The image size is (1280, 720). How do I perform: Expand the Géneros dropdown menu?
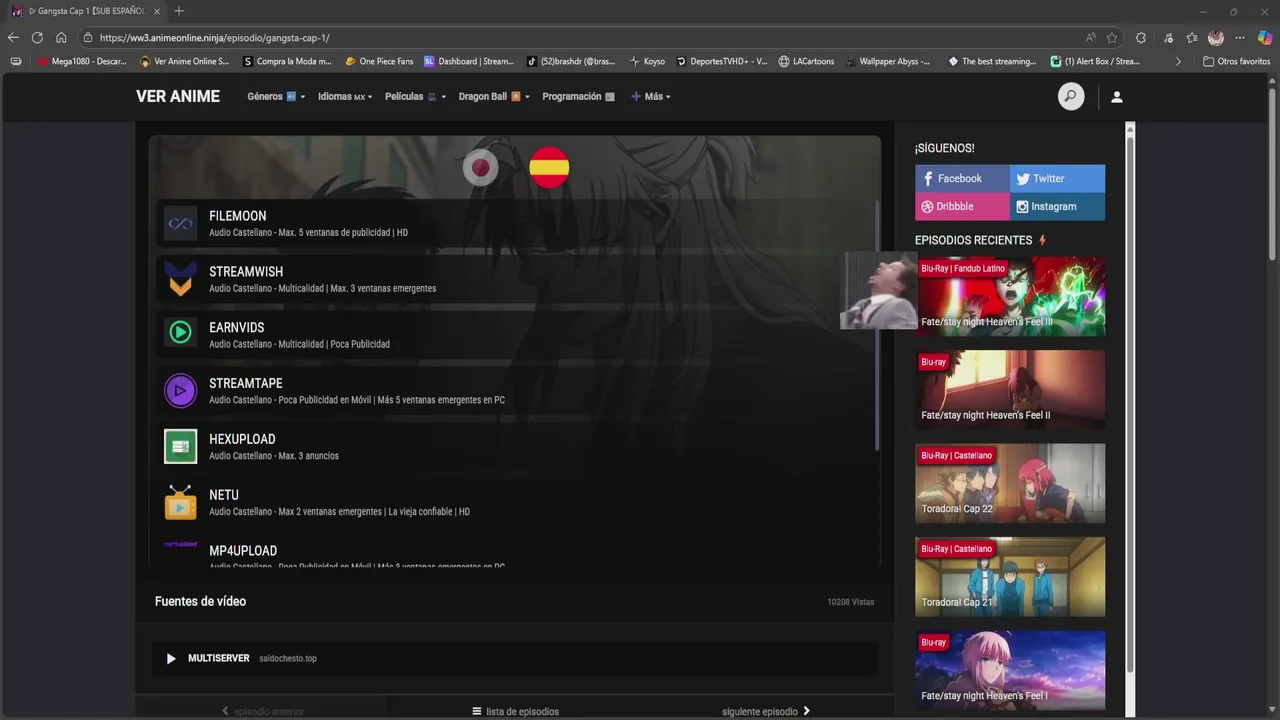(x=276, y=97)
